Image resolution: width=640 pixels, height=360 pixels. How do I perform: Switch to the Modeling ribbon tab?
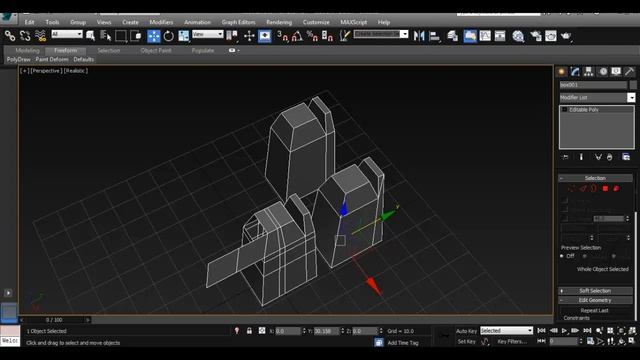tap(27, 51)
